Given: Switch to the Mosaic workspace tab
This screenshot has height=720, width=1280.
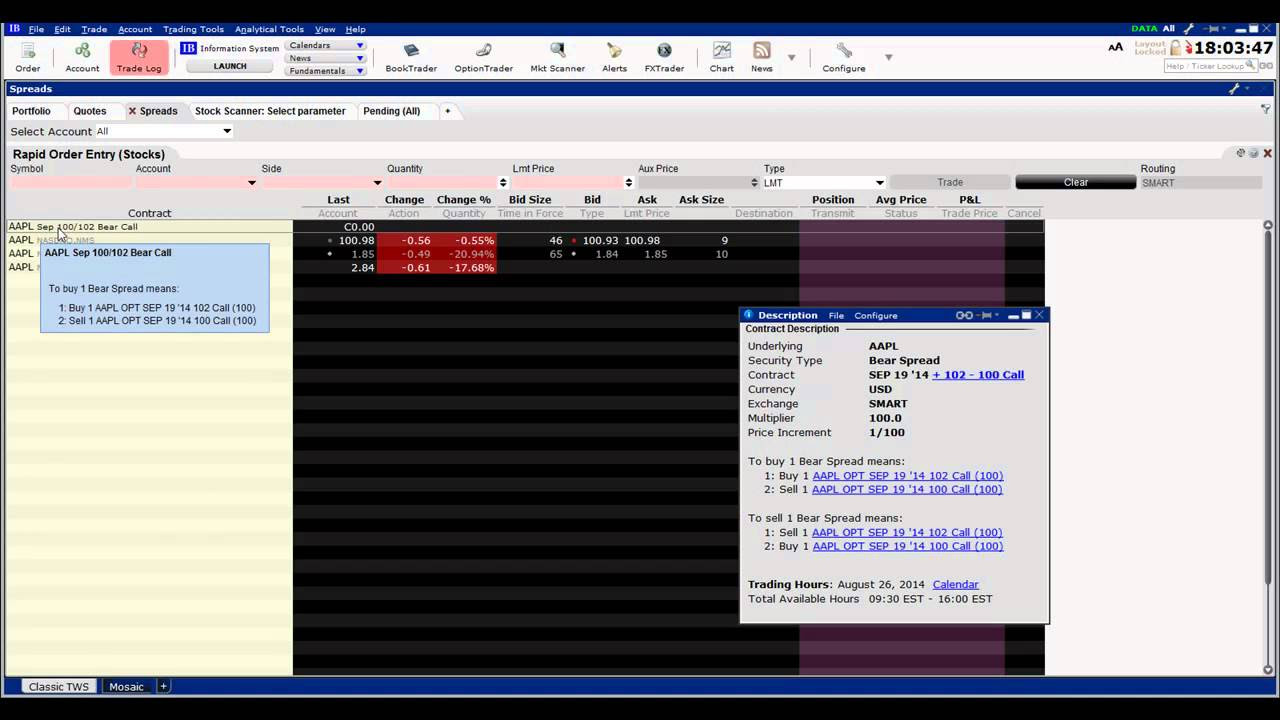Looking at the screenshot, I should pyautogui.click(x=126, y=687).
